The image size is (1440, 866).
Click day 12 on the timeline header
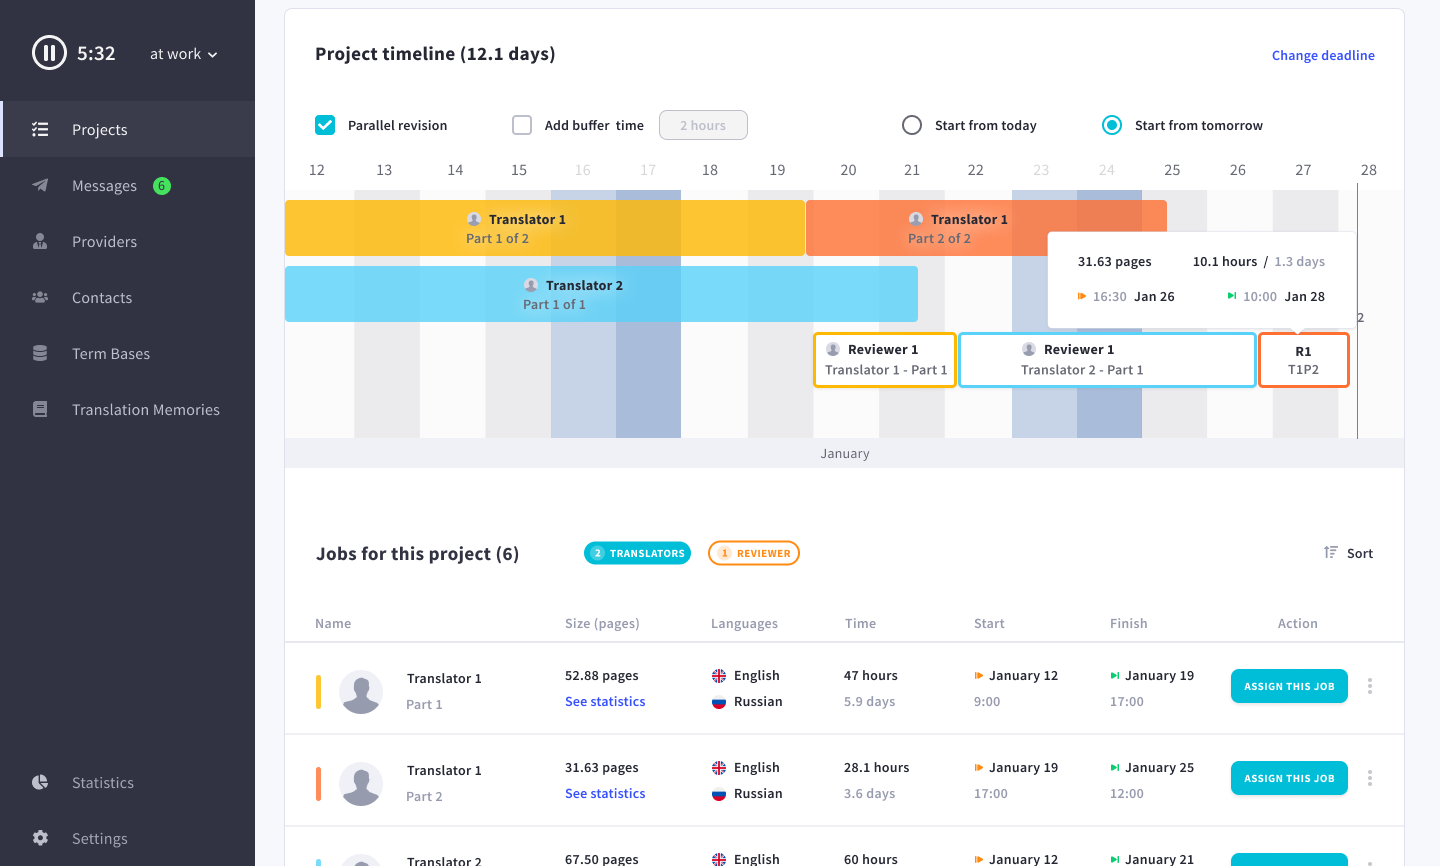(317, 170)
